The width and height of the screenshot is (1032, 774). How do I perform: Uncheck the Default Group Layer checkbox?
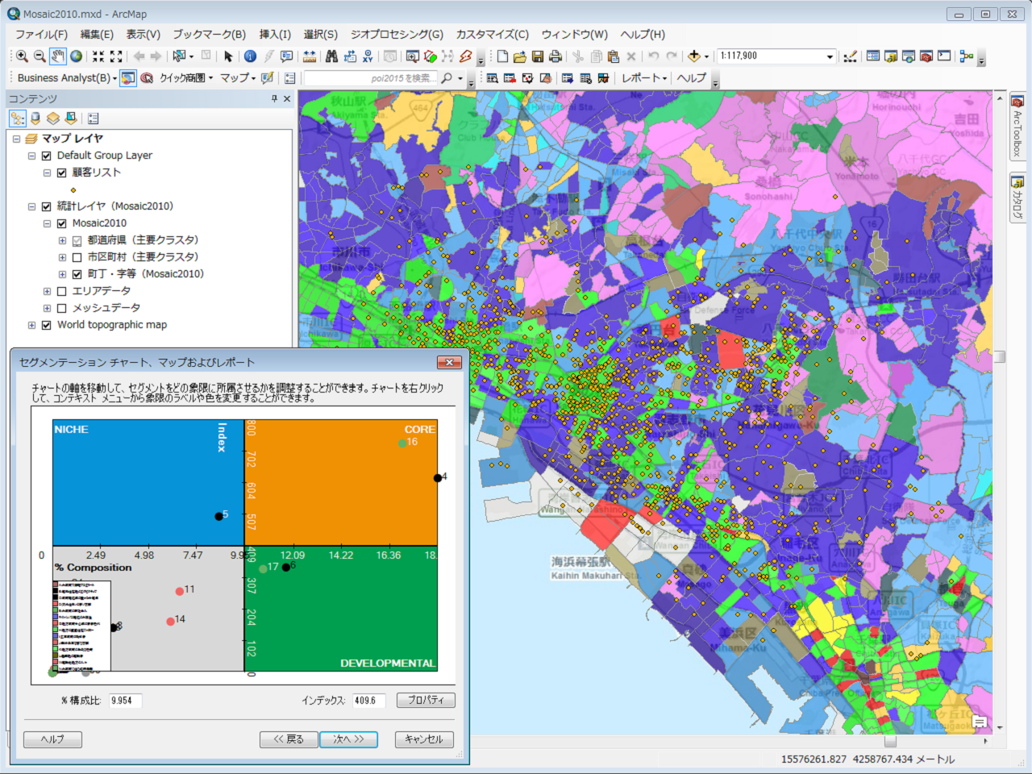47,156
